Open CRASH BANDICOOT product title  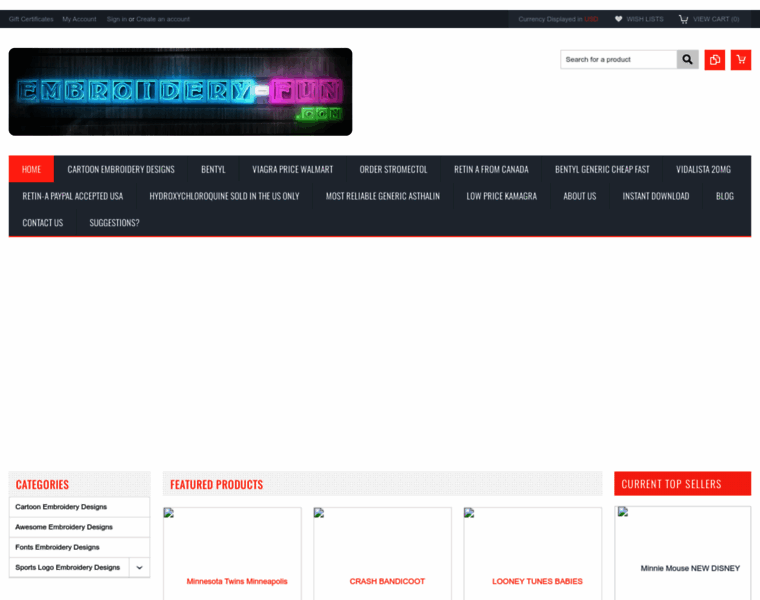tap(387, 581)
